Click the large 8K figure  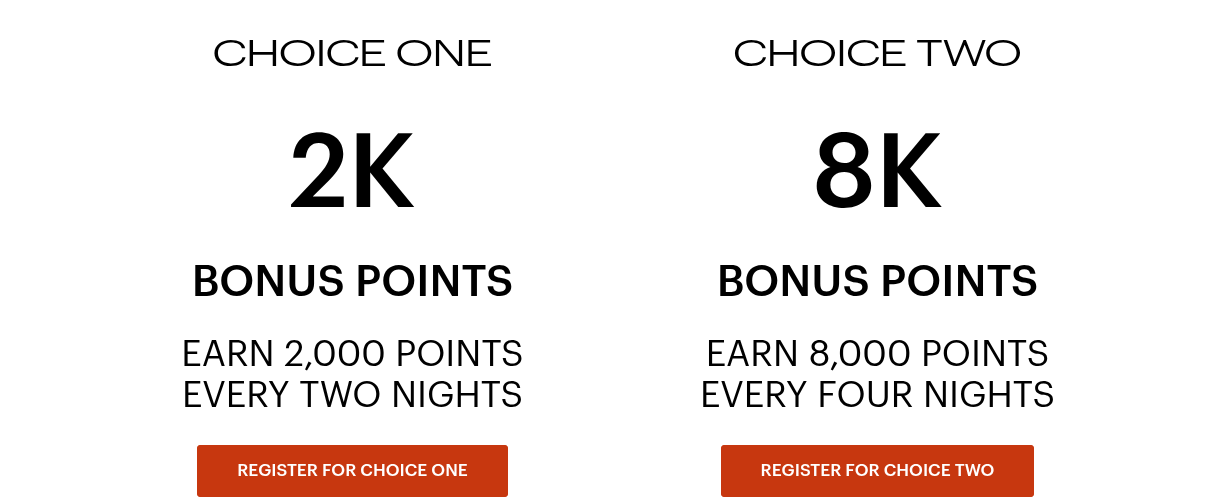pos(877,172)
